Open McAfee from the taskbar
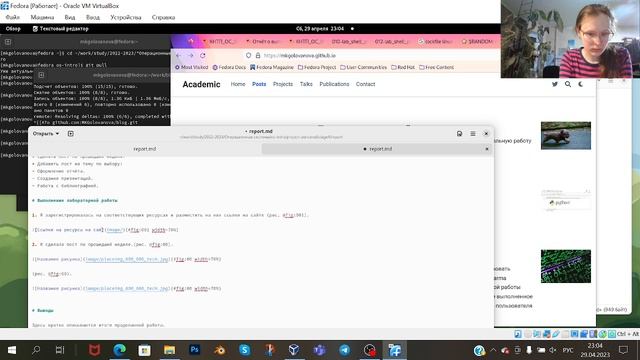Viewport: 640px width, 360px height. (x=94, y=350)
